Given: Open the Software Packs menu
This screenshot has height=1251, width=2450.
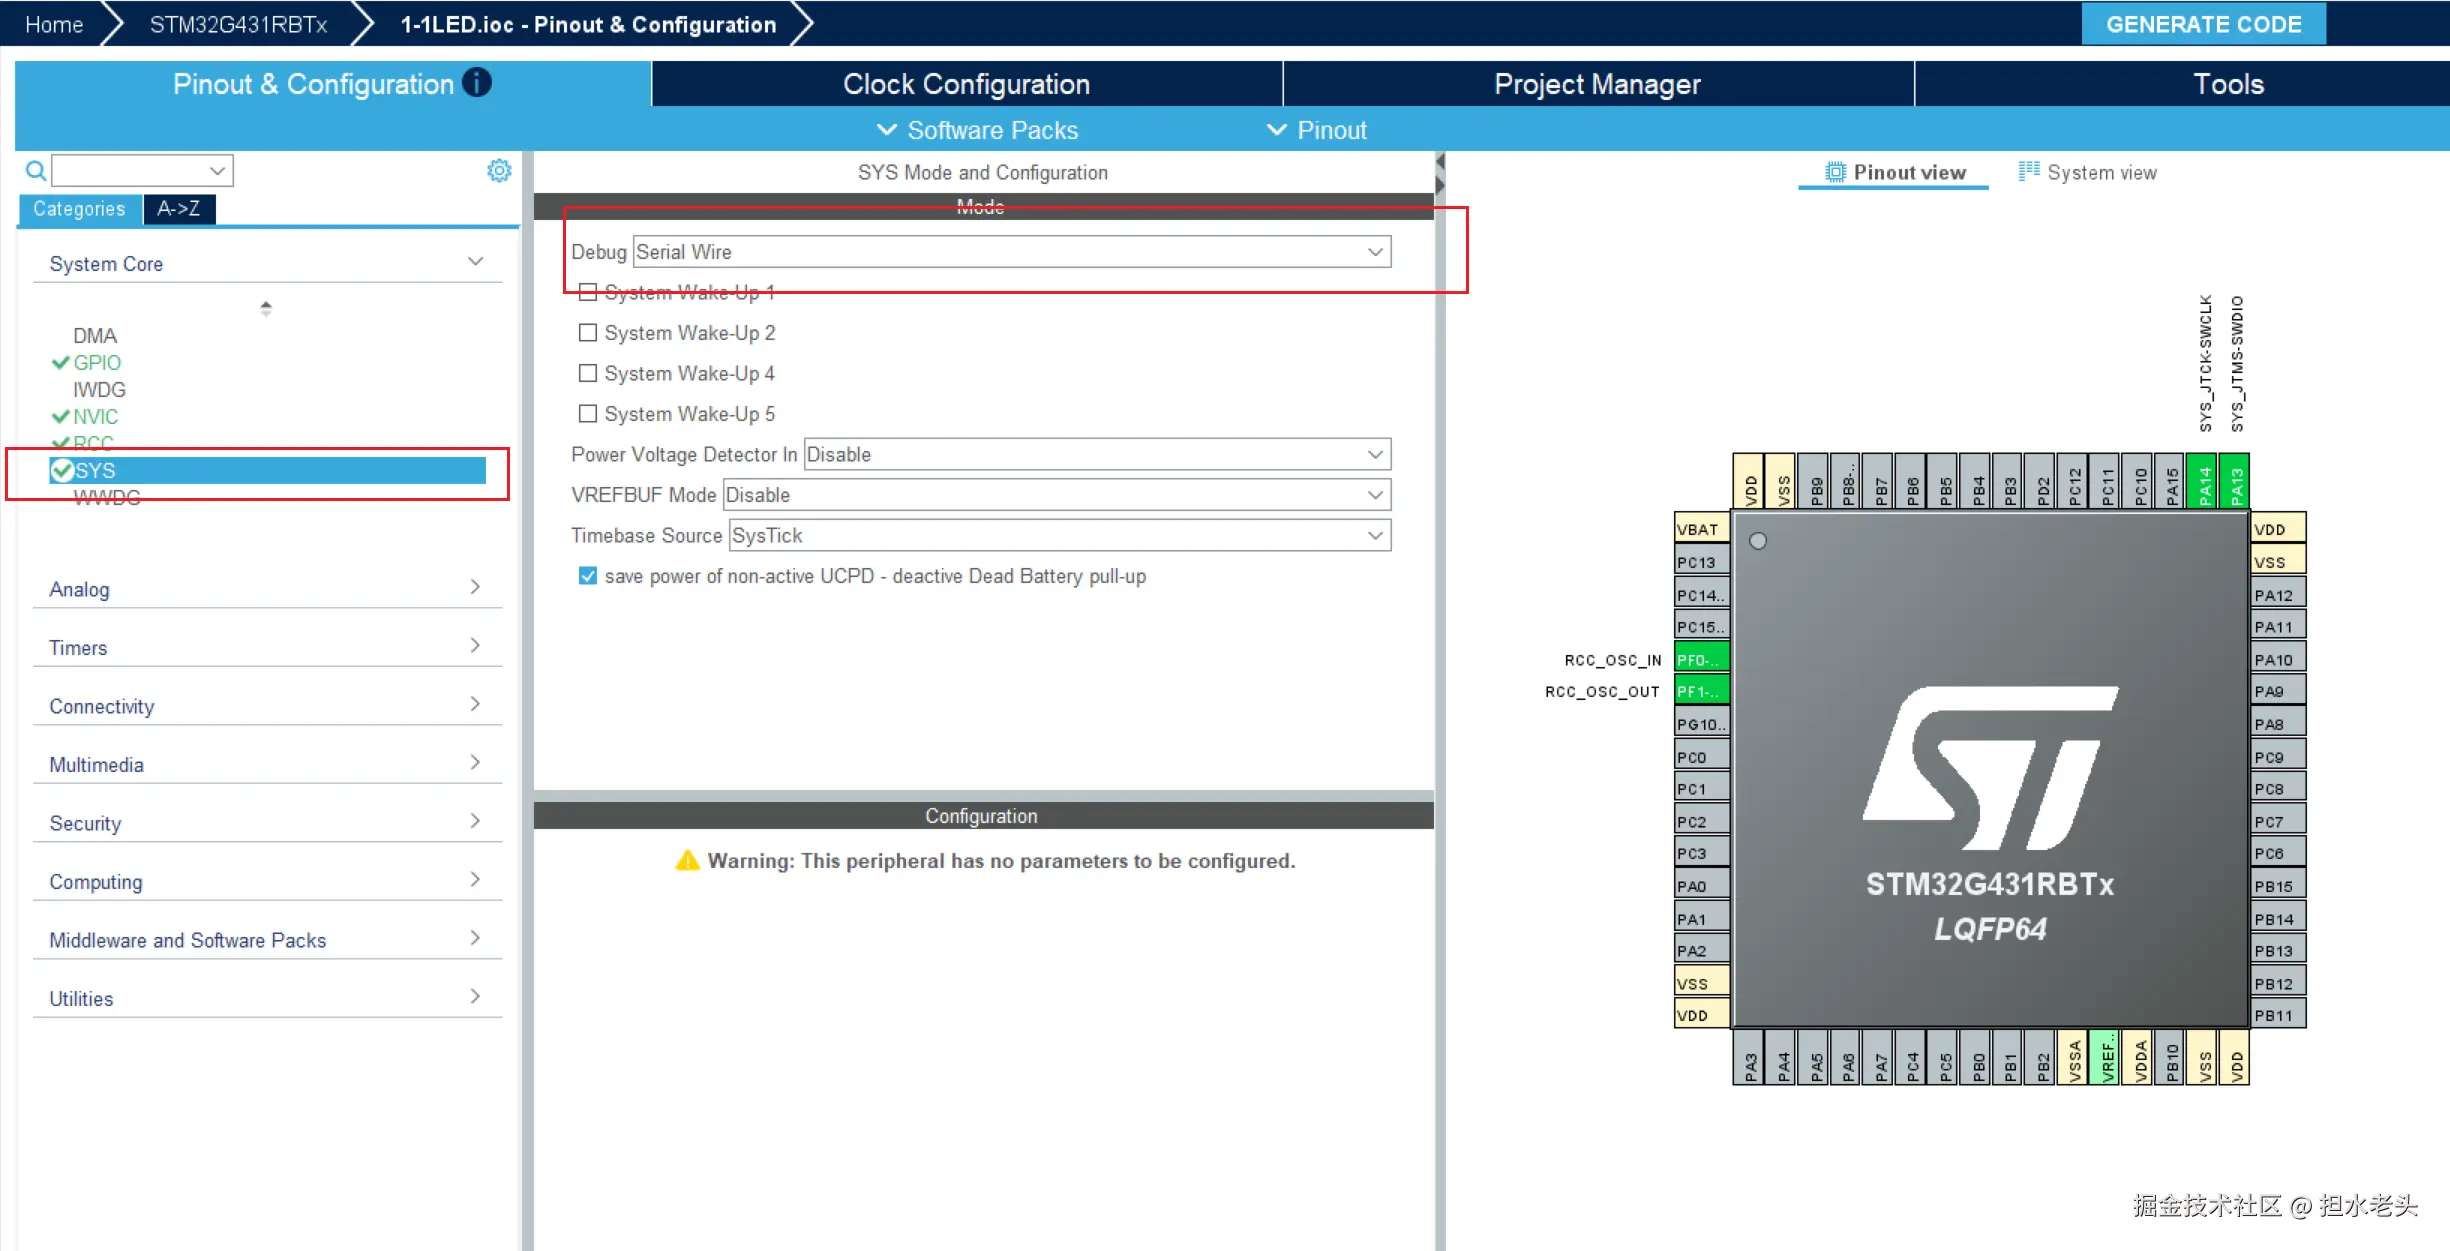Looking at the screenshot, I should [978, 130].
